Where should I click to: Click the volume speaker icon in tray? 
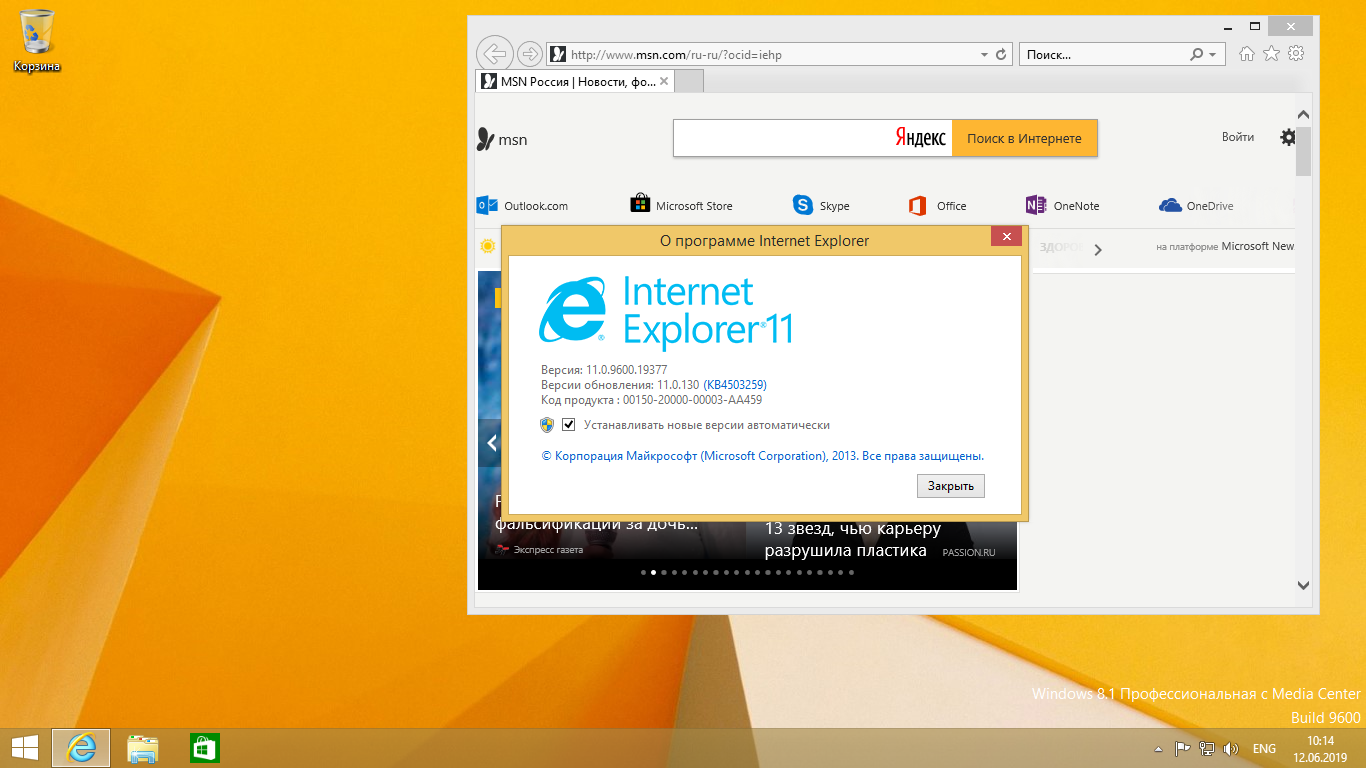(1231, 748)
